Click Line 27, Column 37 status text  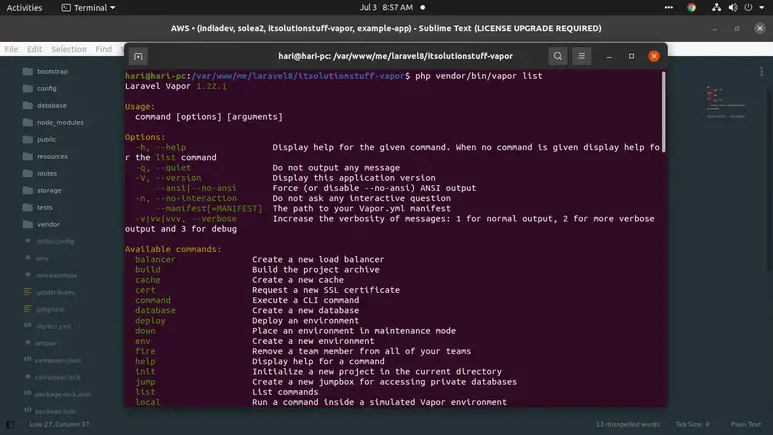pos(59,424)
